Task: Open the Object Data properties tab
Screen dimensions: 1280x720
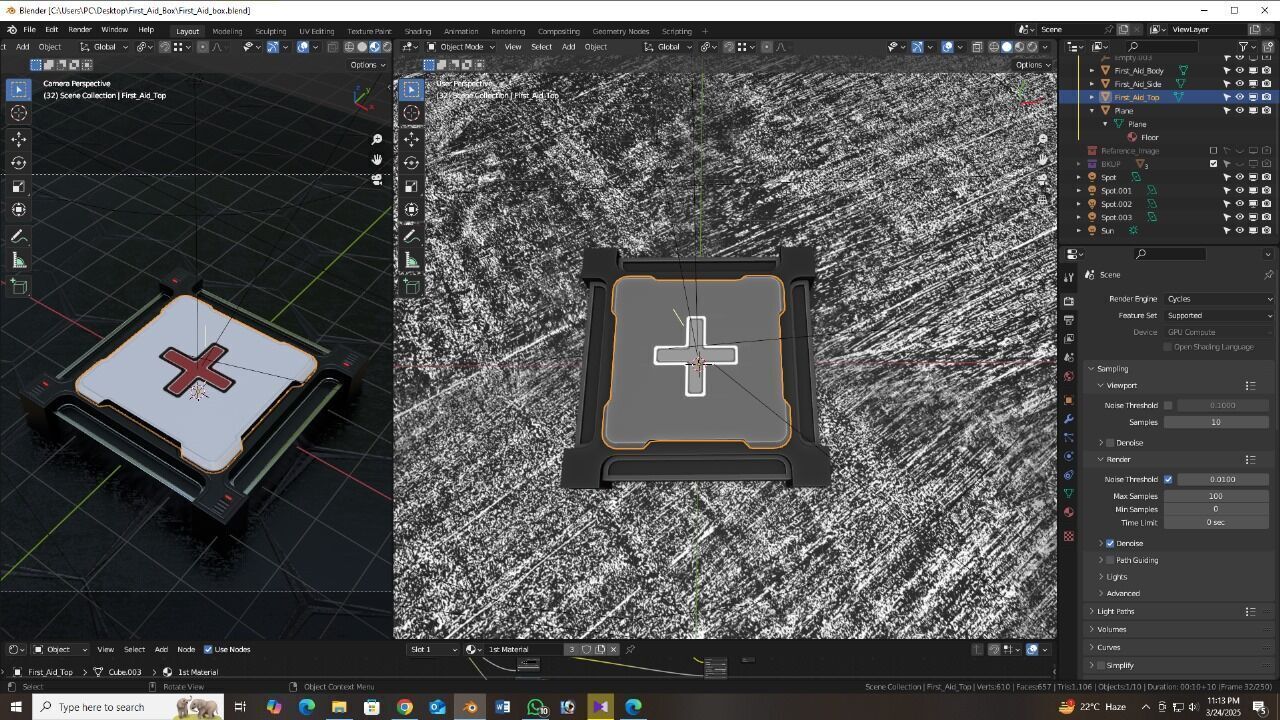Action: click(1069, 494)
